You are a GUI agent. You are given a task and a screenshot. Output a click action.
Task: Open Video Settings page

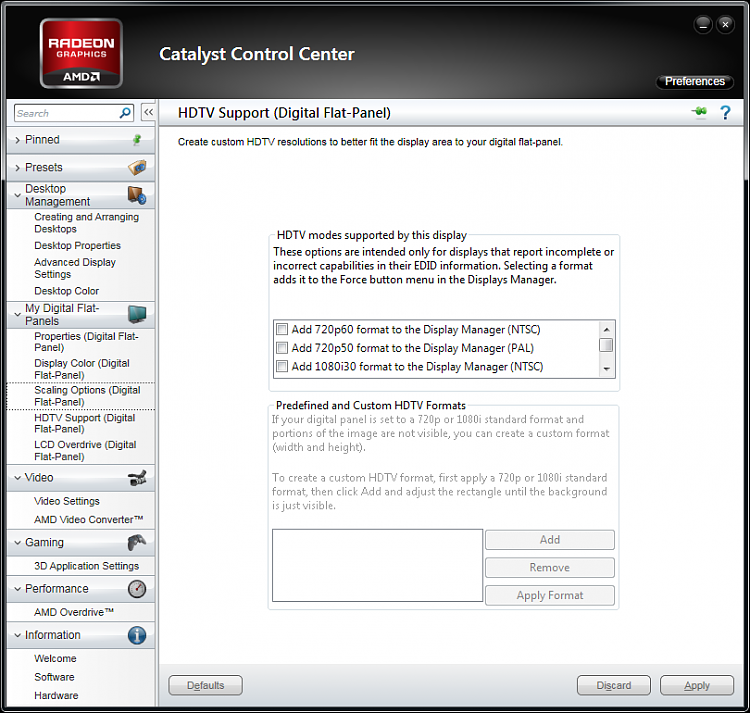coord(67,501)
